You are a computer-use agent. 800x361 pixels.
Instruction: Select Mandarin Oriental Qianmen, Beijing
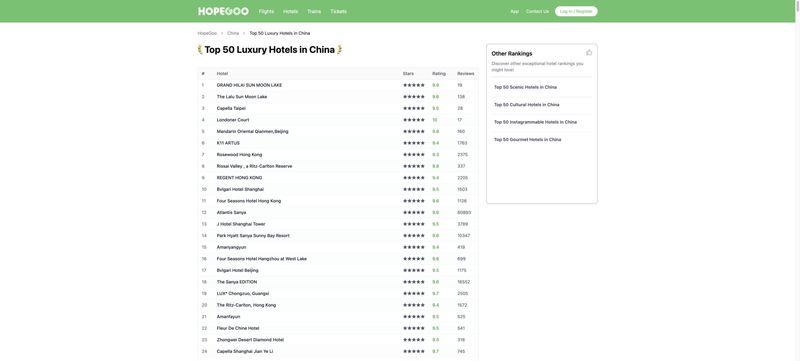point(253,132)
